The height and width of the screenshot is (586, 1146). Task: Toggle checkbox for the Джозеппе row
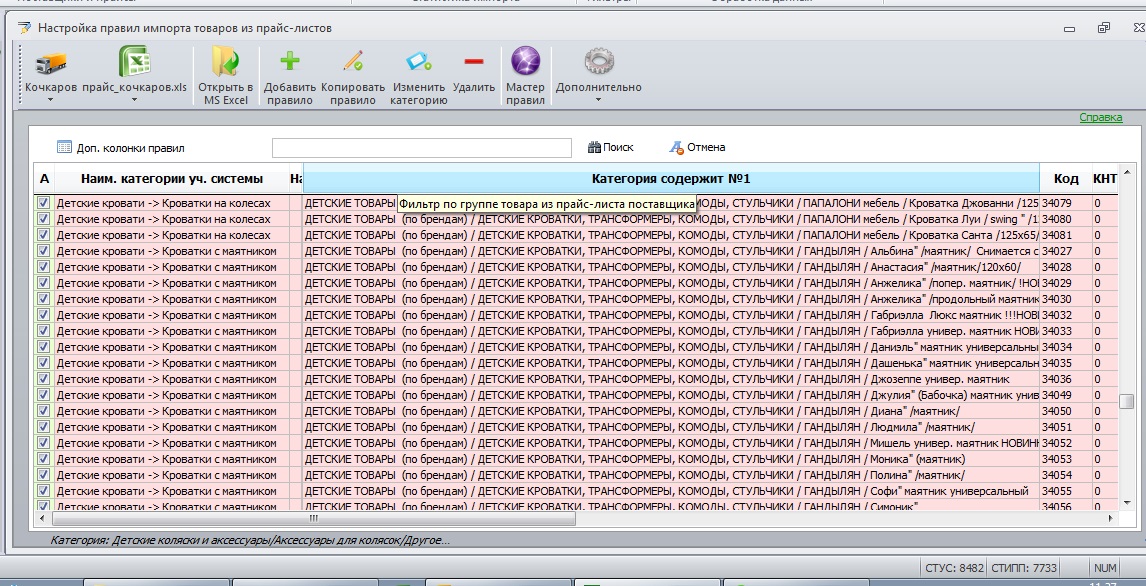pos(43,378)
